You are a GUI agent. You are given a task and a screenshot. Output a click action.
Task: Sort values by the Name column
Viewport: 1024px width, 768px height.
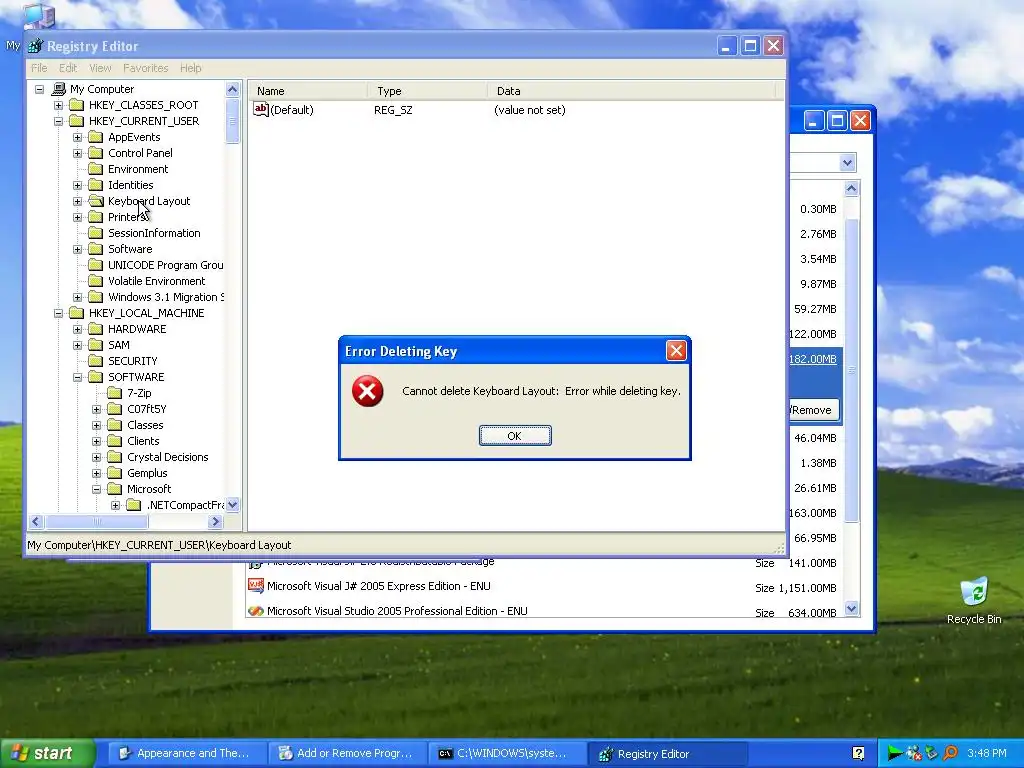coord(307,91)
